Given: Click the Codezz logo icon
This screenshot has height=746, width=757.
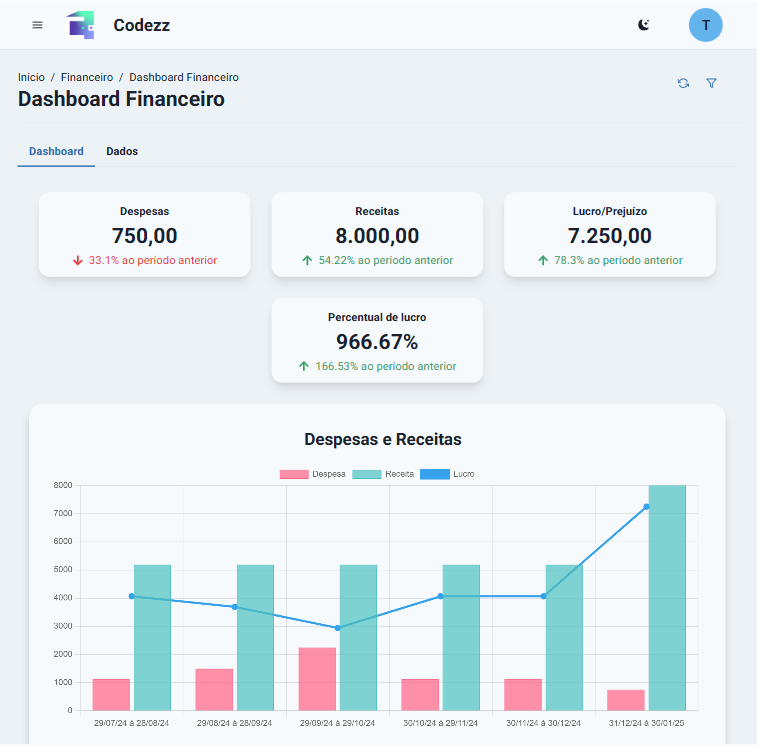Looking at the screenshot, I should [80, 25].
